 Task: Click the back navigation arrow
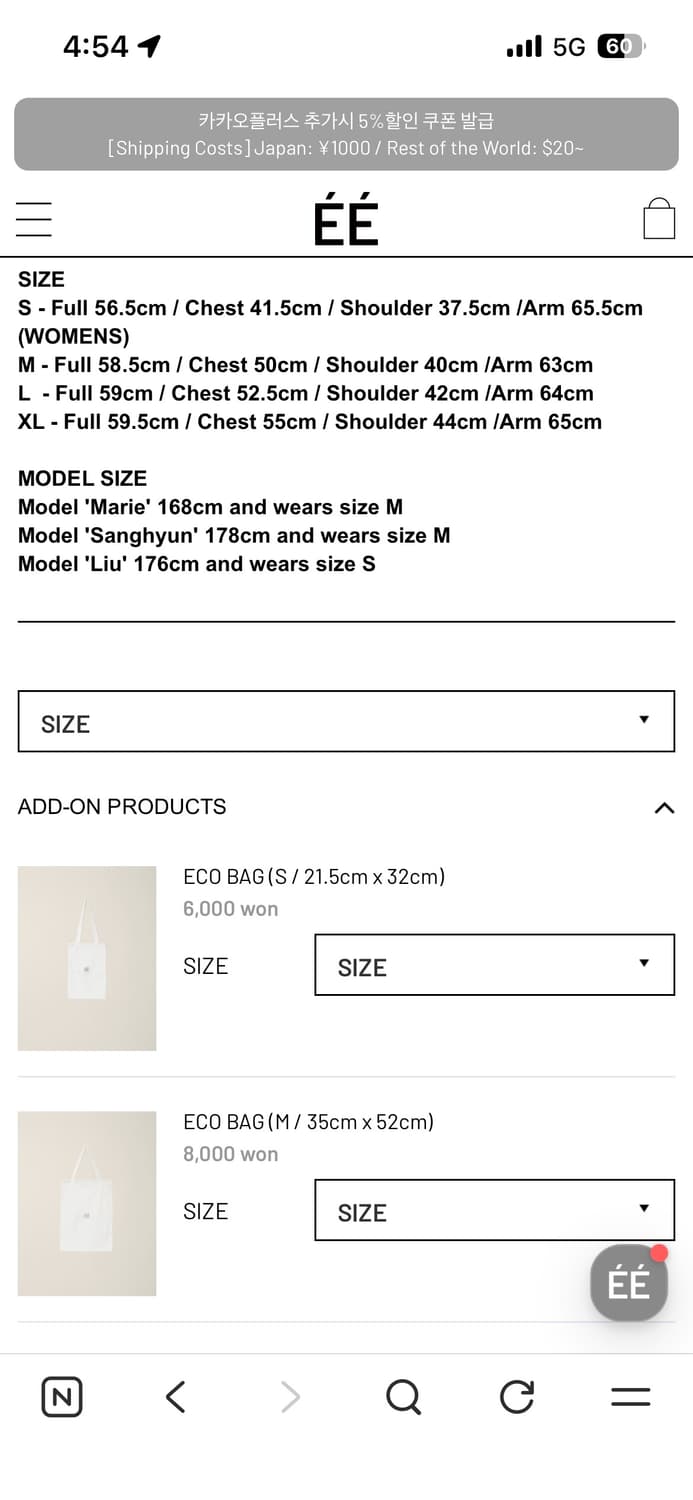[175, 1397]
